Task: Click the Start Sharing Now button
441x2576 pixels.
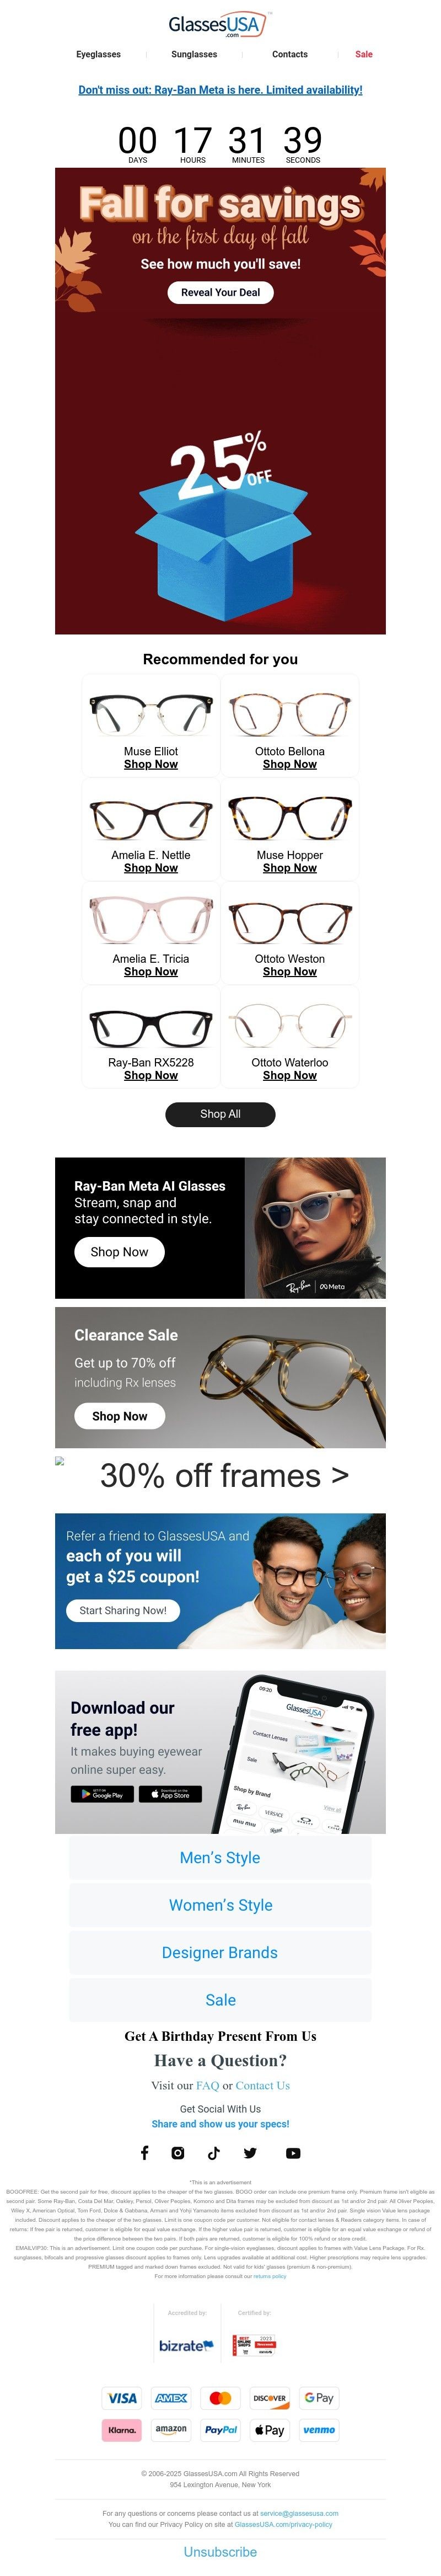Action: point(123,1610)
